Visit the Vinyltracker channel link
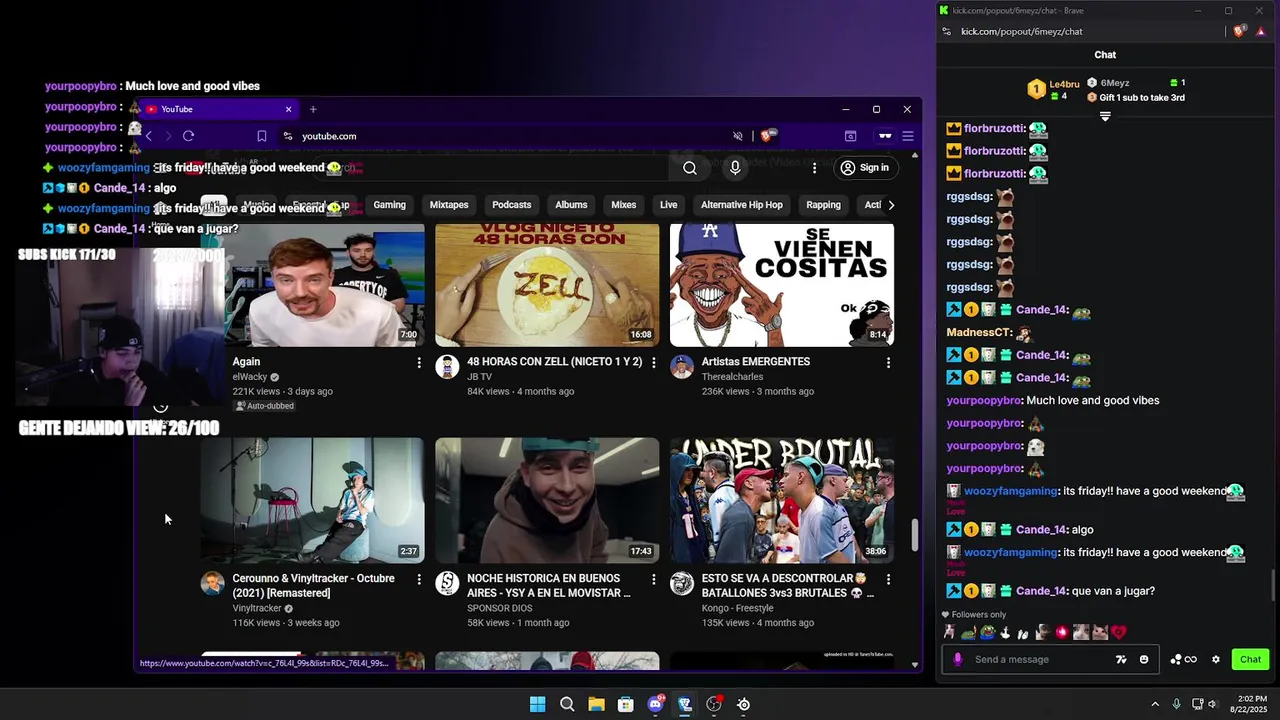1280x720 pixels. tap(257, 608)
